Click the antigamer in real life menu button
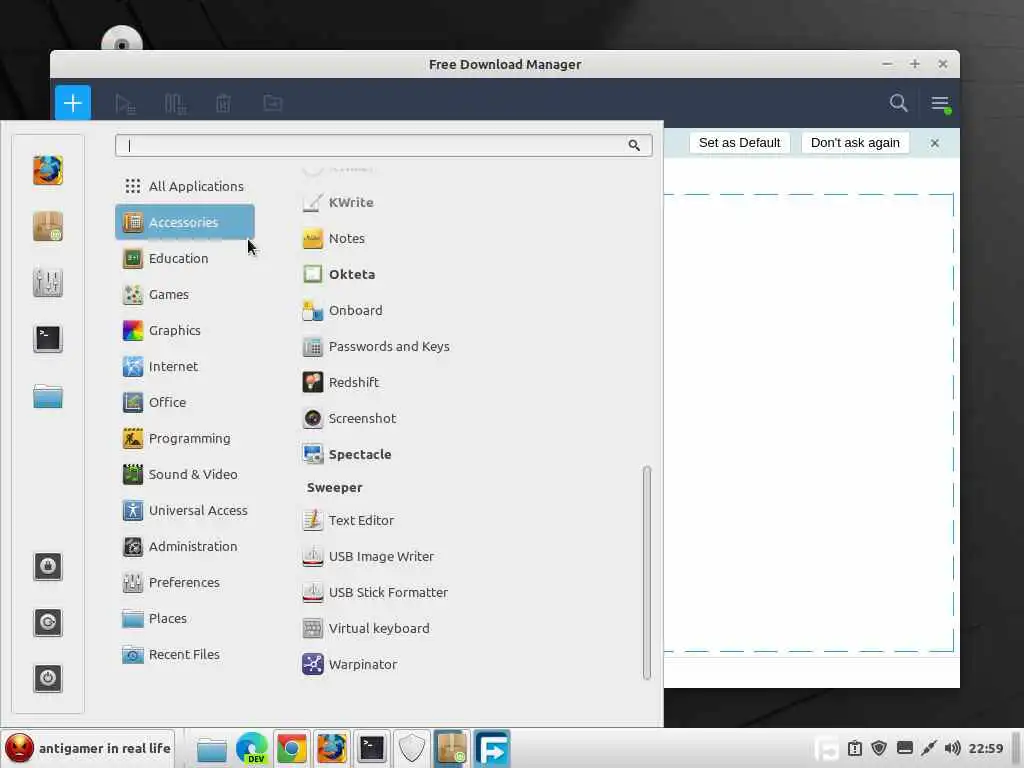 (x=88, y=748)
